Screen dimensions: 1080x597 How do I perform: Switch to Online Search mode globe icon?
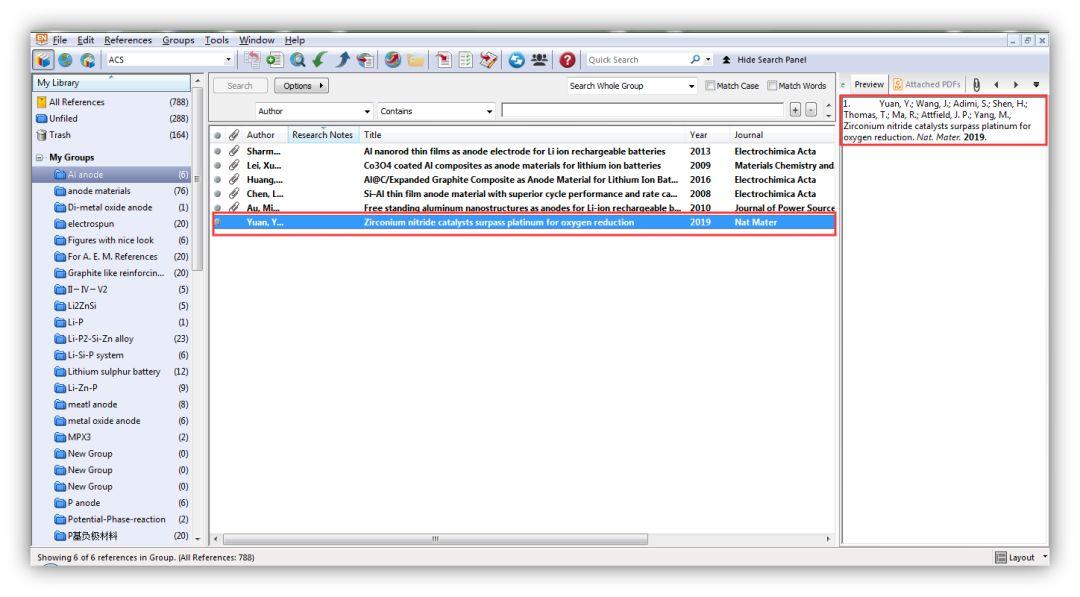(65, 60)
